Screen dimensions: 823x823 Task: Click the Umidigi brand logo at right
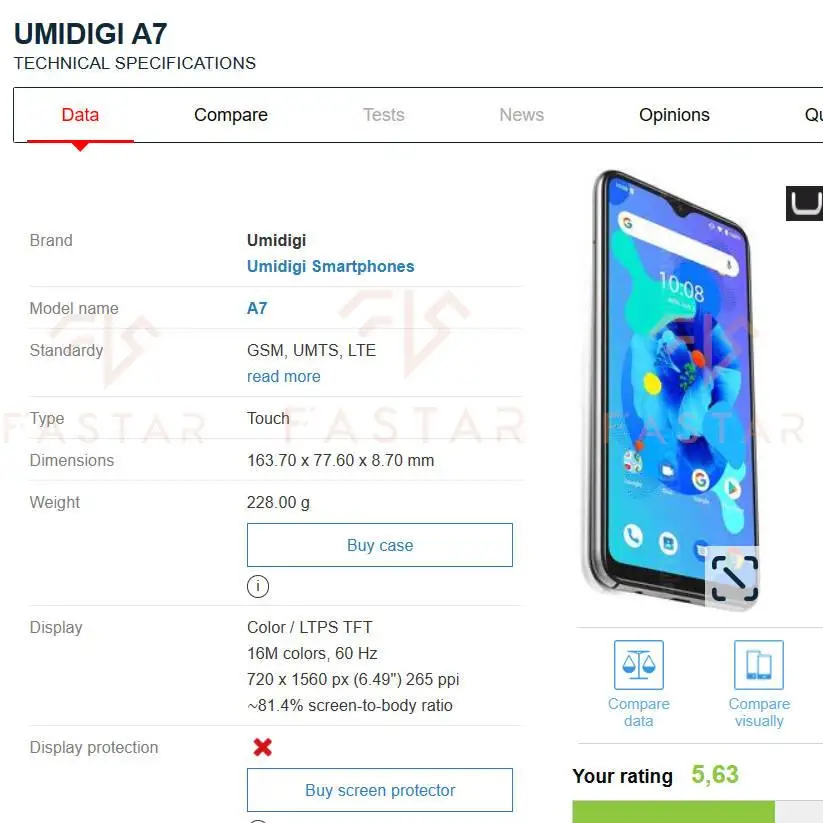804,203
